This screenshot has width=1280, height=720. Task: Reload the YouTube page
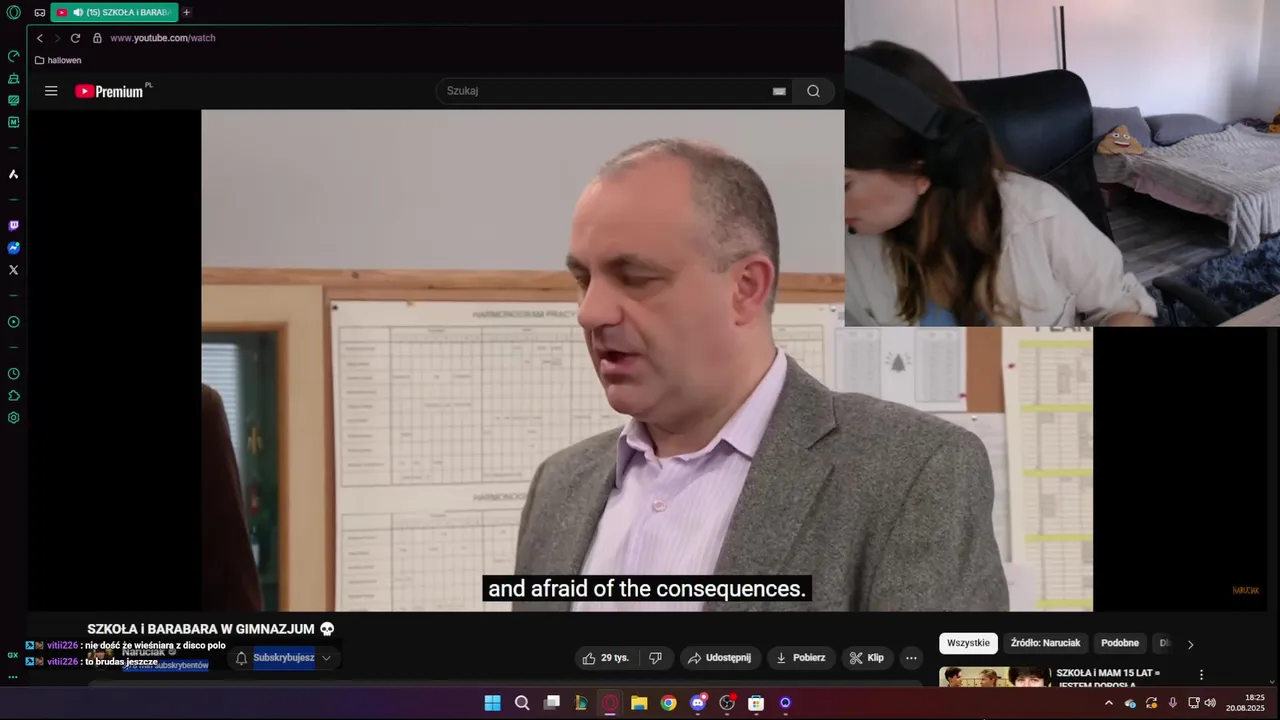(x=75, y=38)
